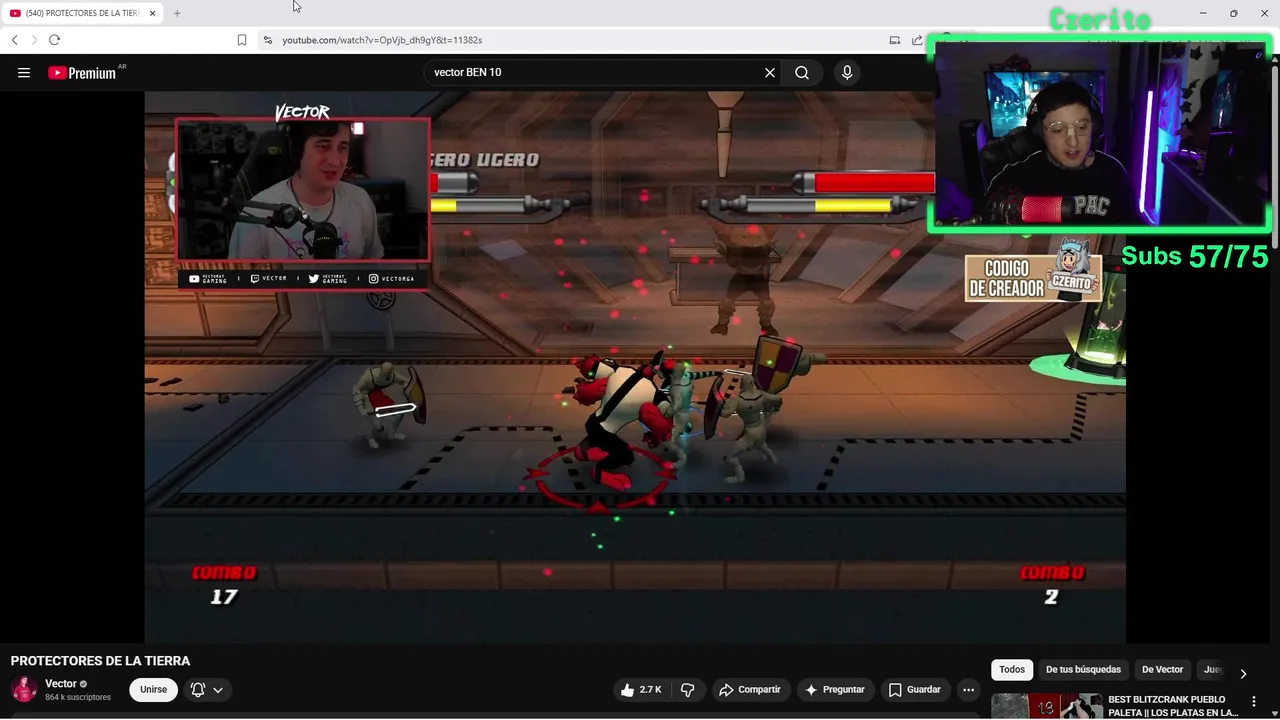Bookmark this page icon

(x=242, y=40)
